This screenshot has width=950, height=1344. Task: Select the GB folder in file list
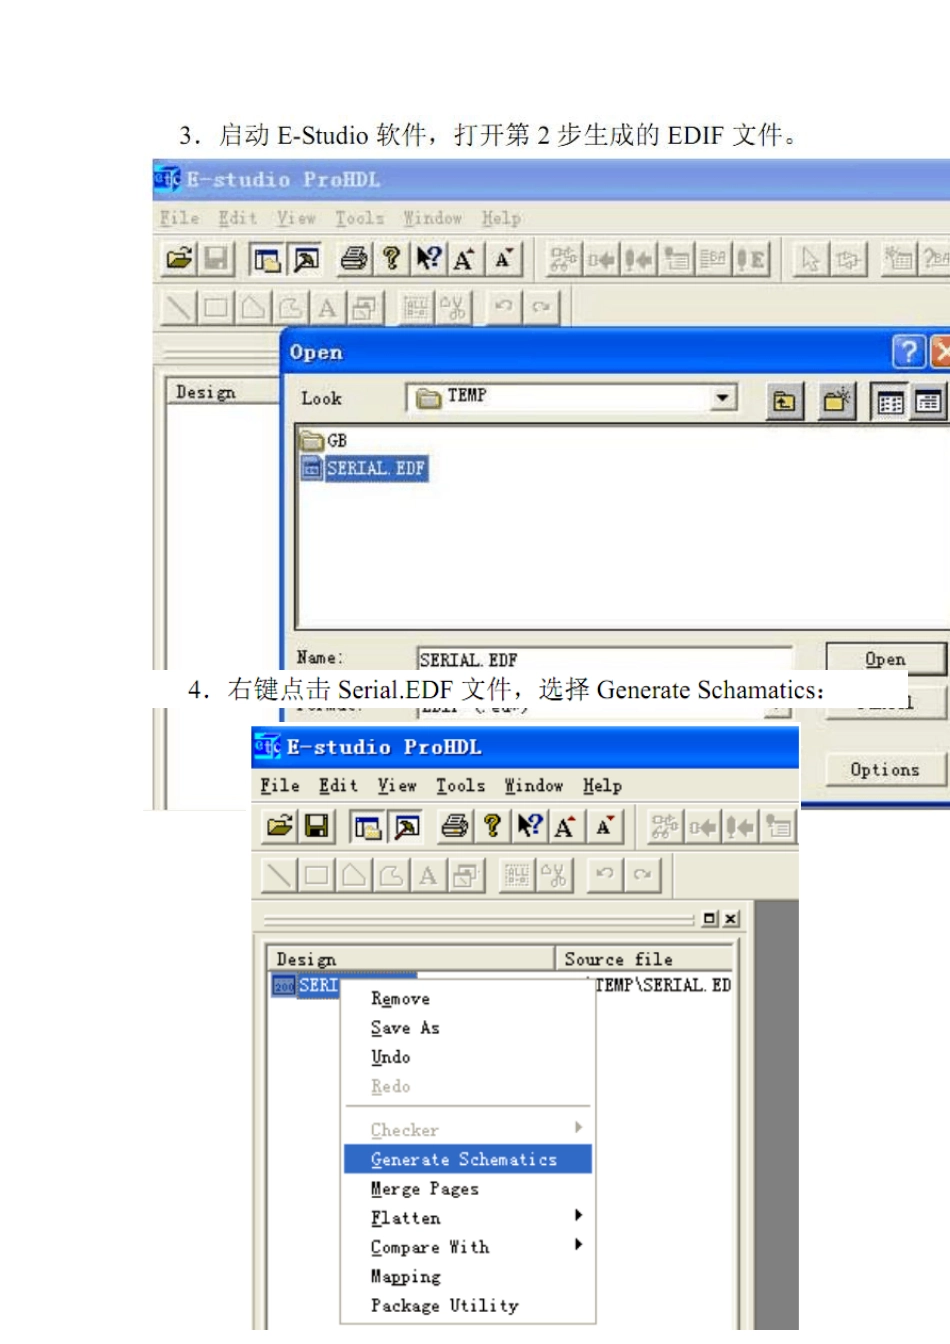[x=325, y=440]
